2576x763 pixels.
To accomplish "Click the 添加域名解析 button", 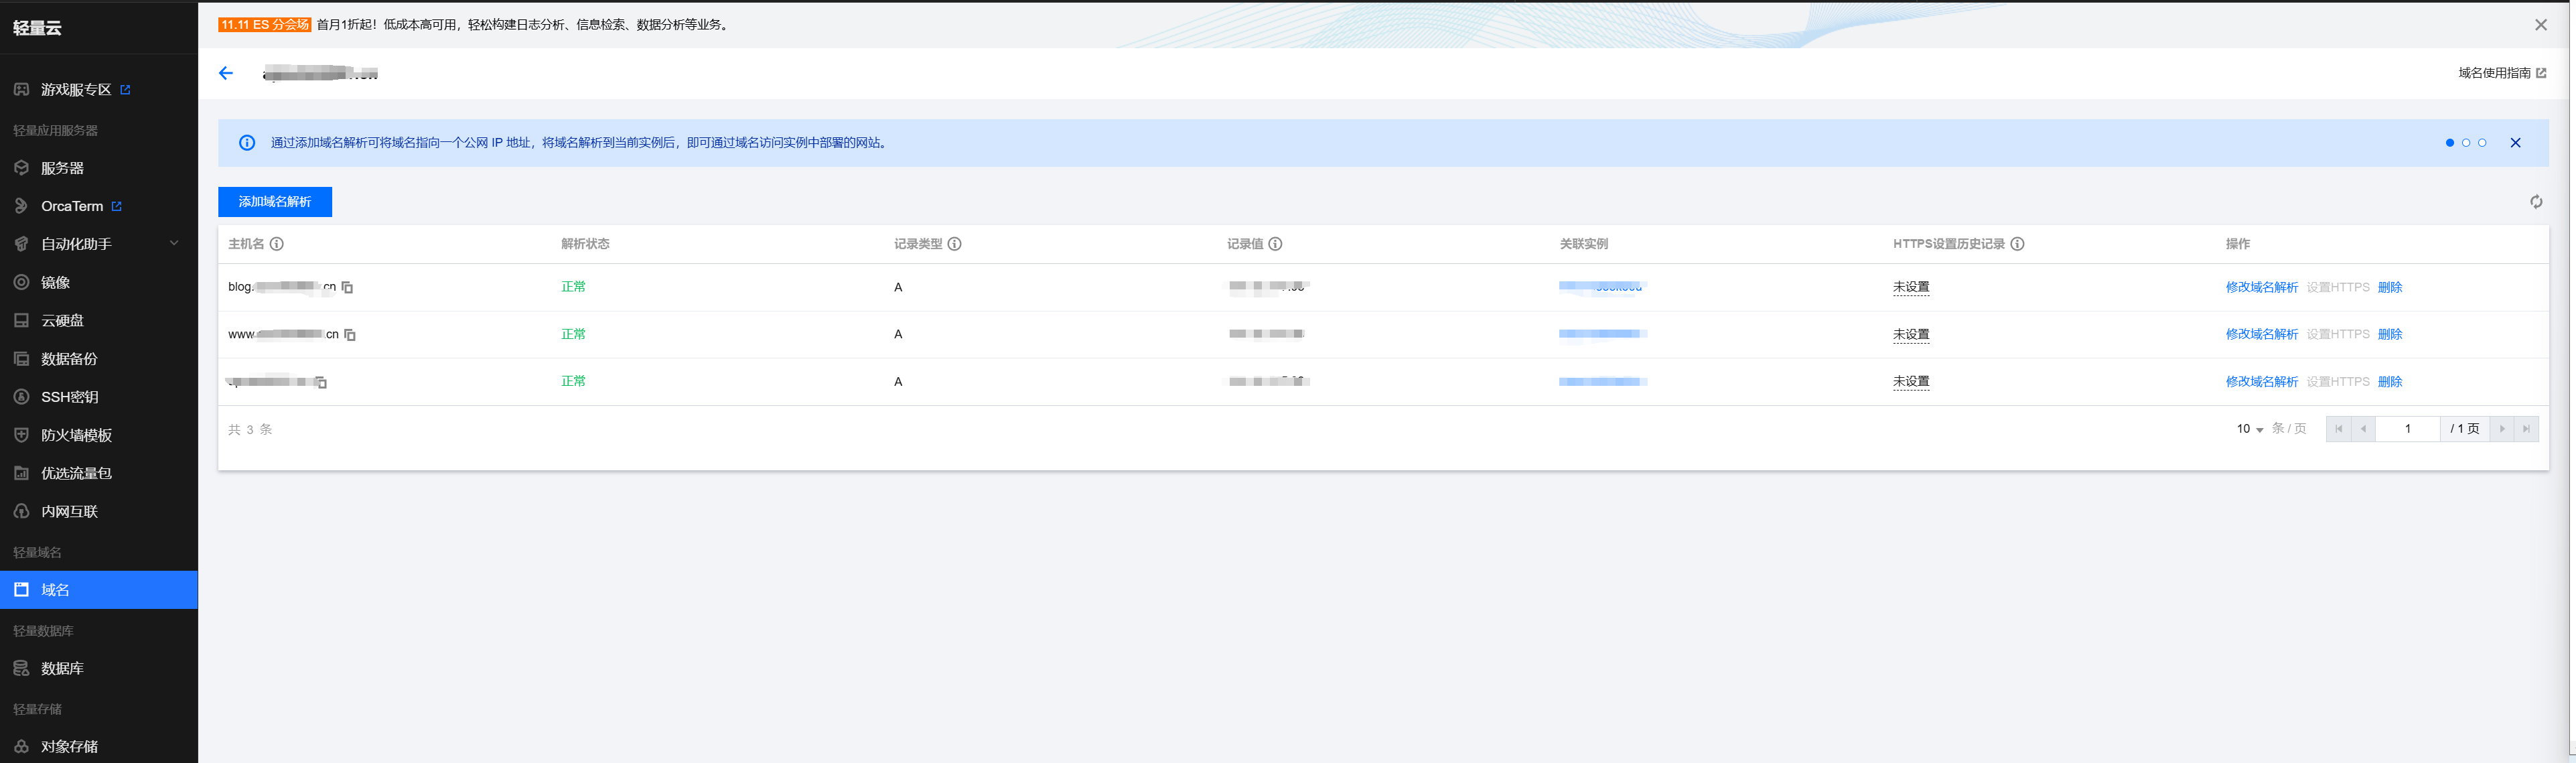I will (x=275, y=202).
